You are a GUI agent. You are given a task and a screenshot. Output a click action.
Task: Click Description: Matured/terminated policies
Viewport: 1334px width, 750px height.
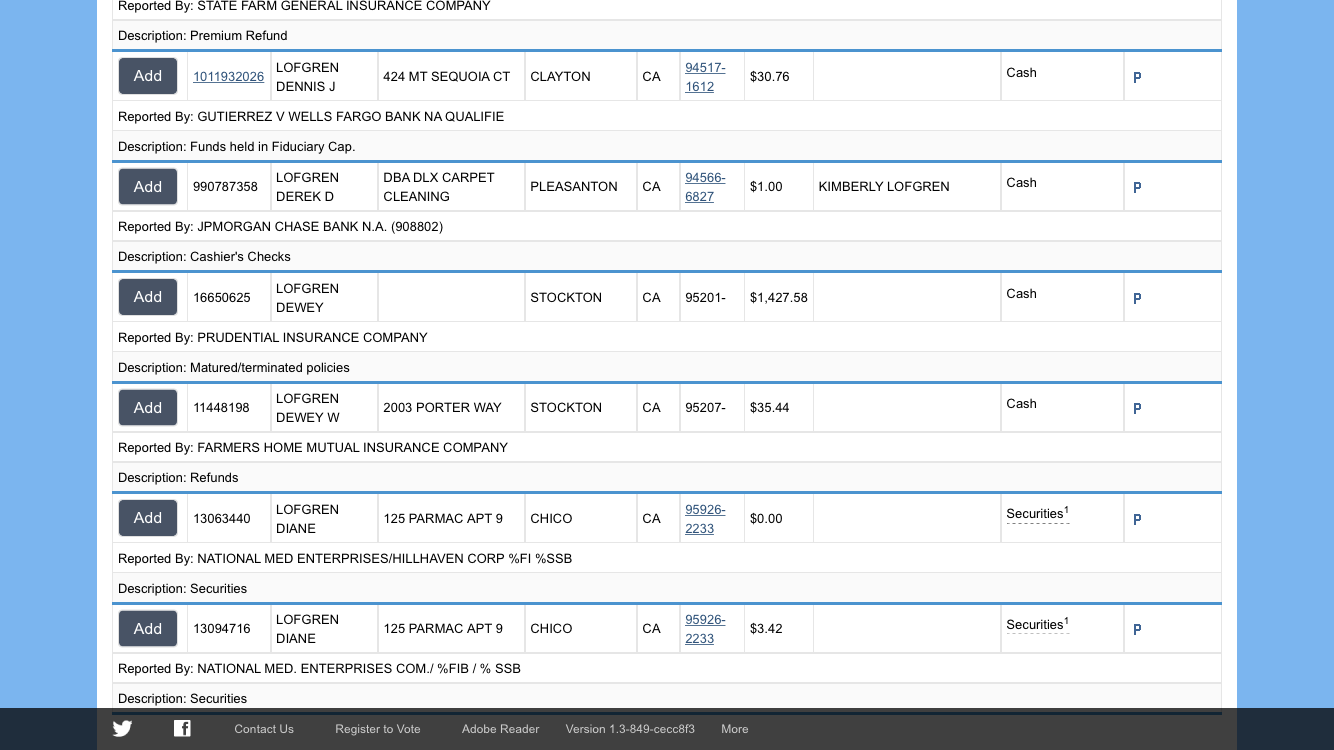point(234,367)
